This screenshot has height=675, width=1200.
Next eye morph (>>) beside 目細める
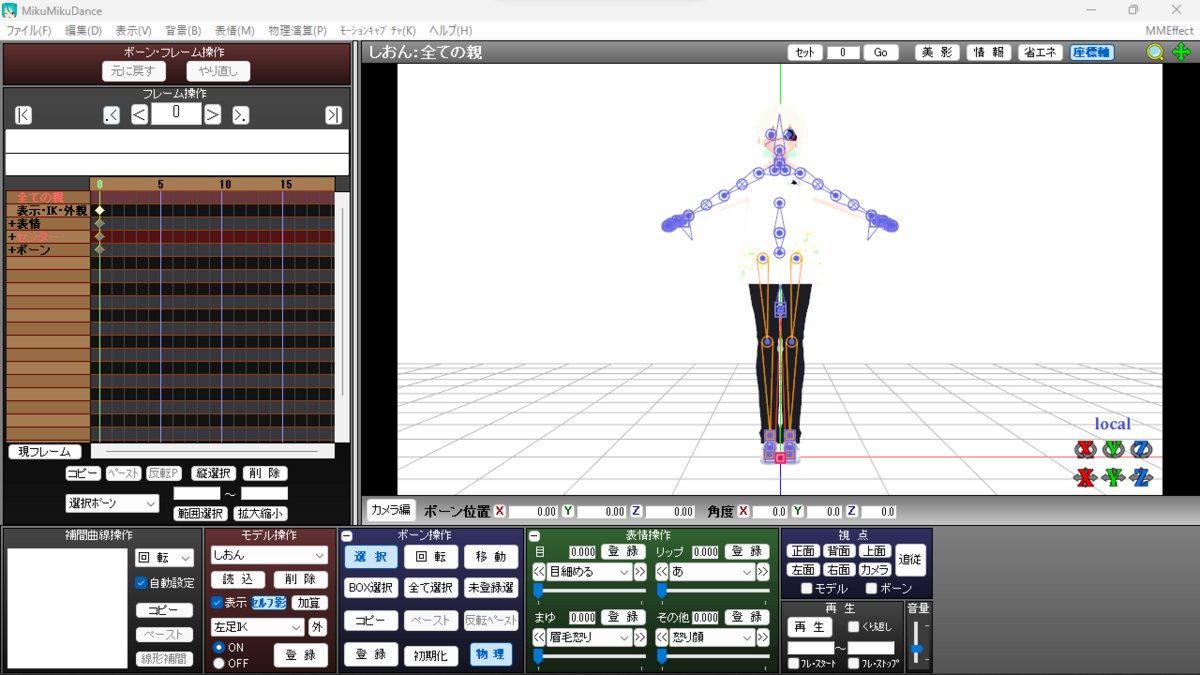[x=640, y=572]
